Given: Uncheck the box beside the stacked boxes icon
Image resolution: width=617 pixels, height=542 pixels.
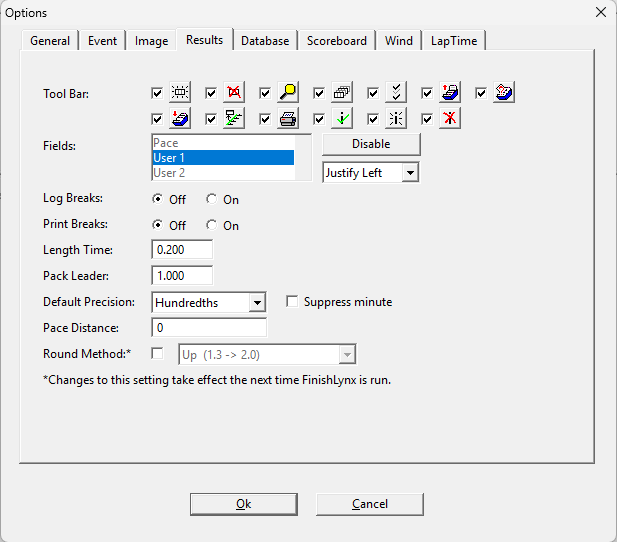Looking at the screenshot, I should click(x=319, y=93).
